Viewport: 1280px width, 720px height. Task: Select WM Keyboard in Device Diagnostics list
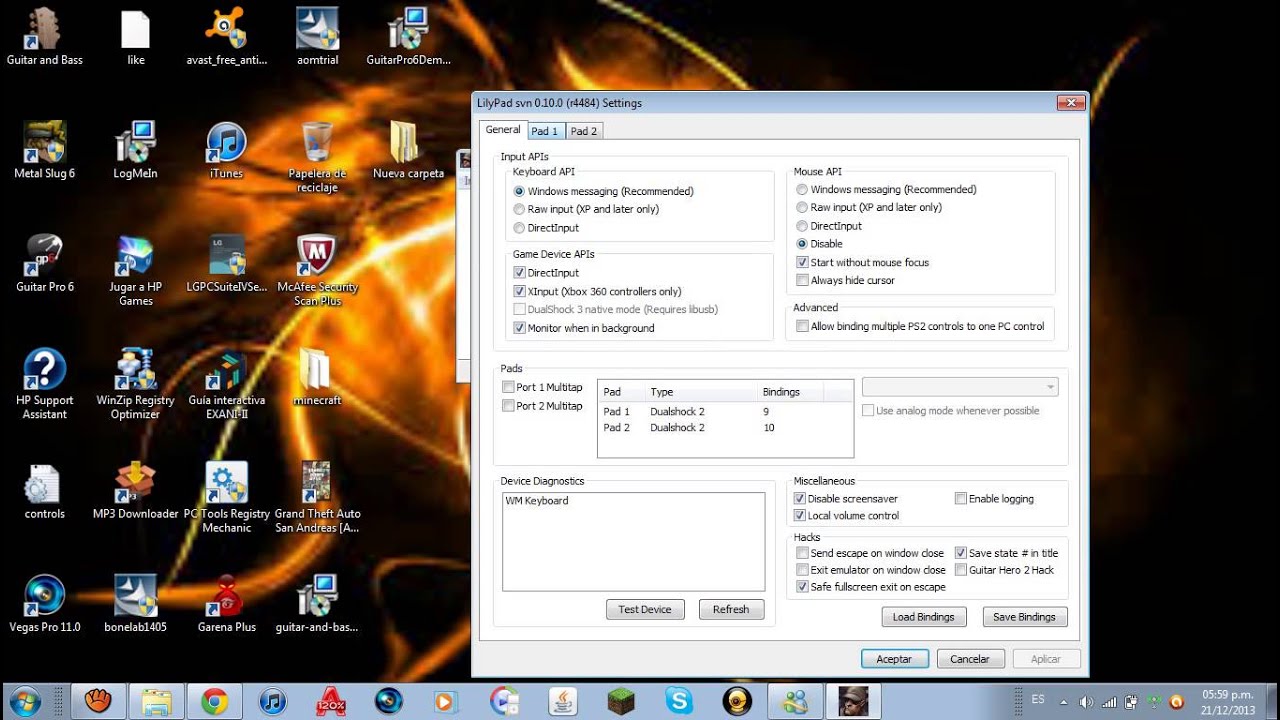pyautogui.click(x=537, y=501)
